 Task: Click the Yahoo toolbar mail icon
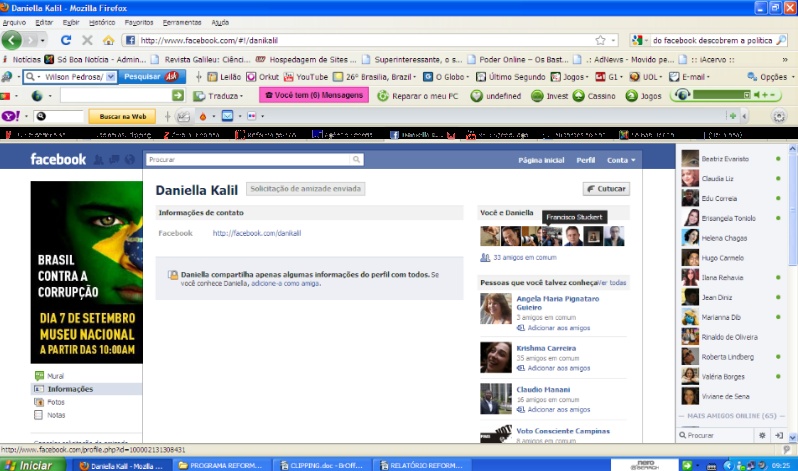(x=227, y=116)
